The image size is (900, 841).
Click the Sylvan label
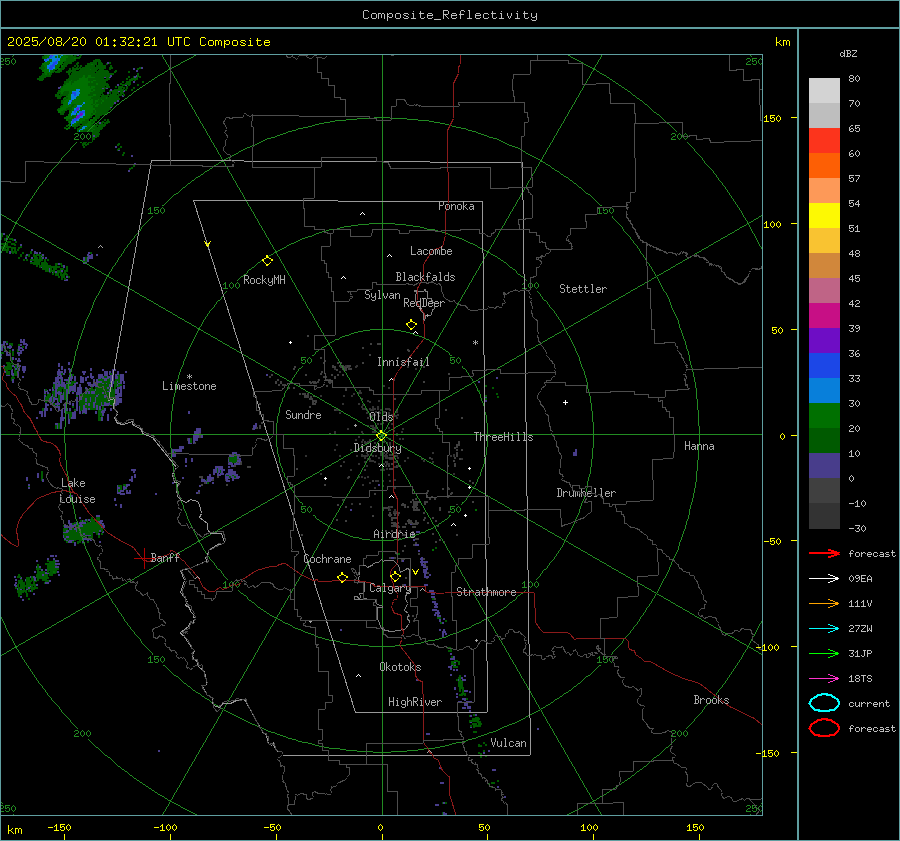382,295
